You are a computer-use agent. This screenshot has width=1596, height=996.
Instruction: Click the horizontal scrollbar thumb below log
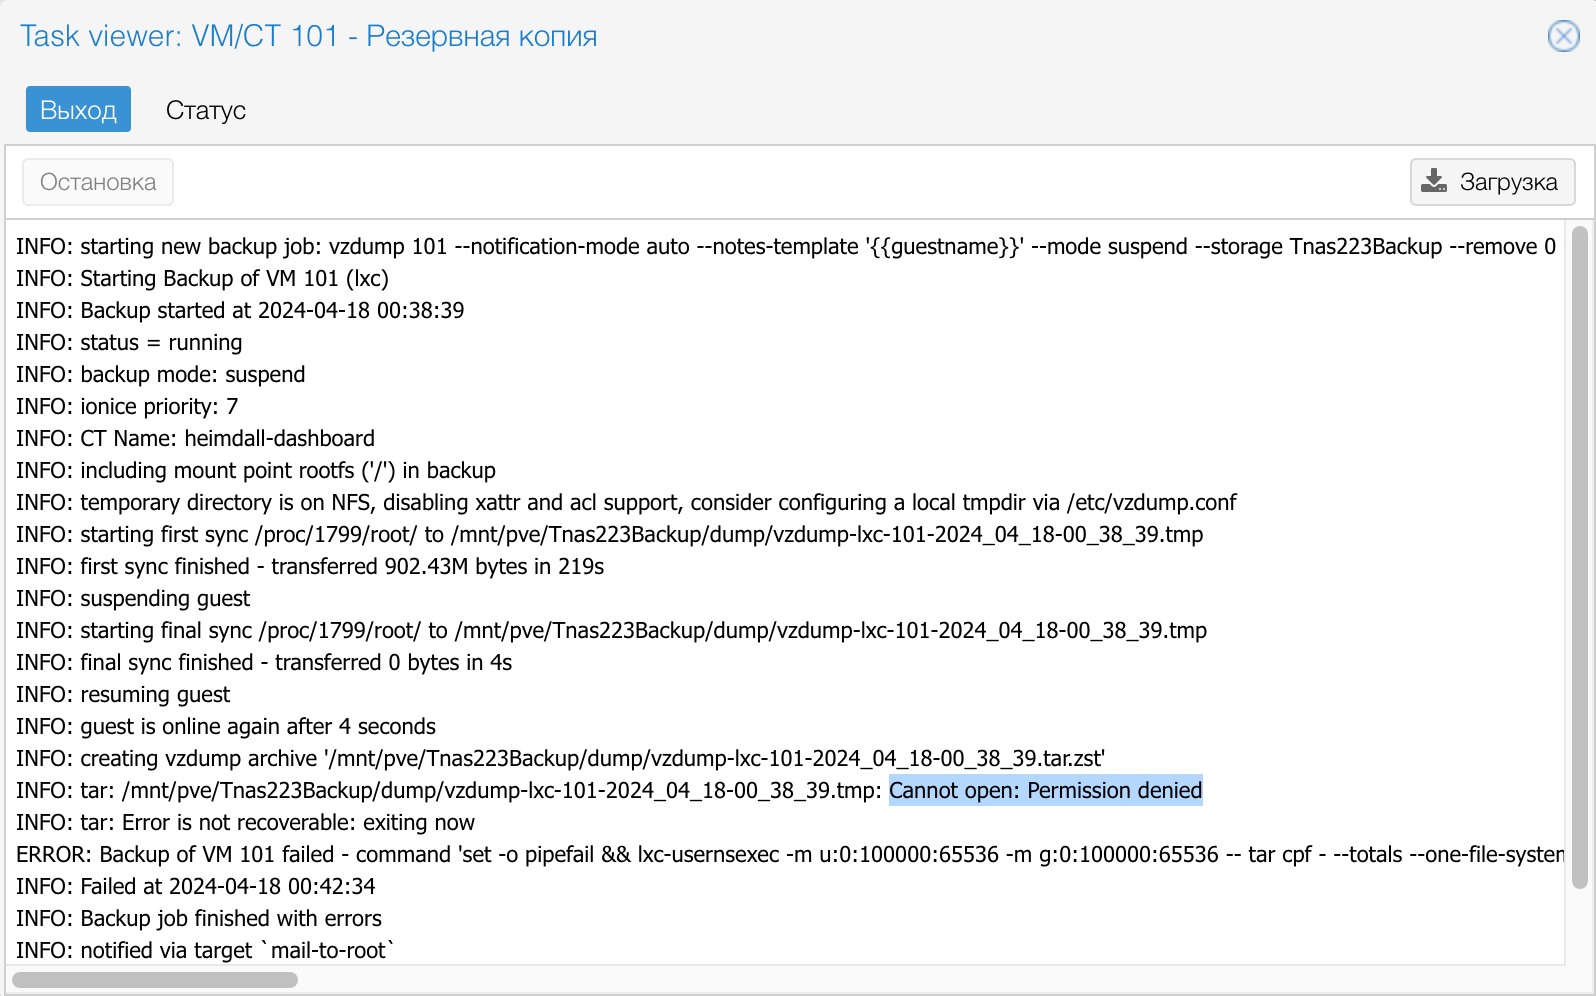pos(155,979)
